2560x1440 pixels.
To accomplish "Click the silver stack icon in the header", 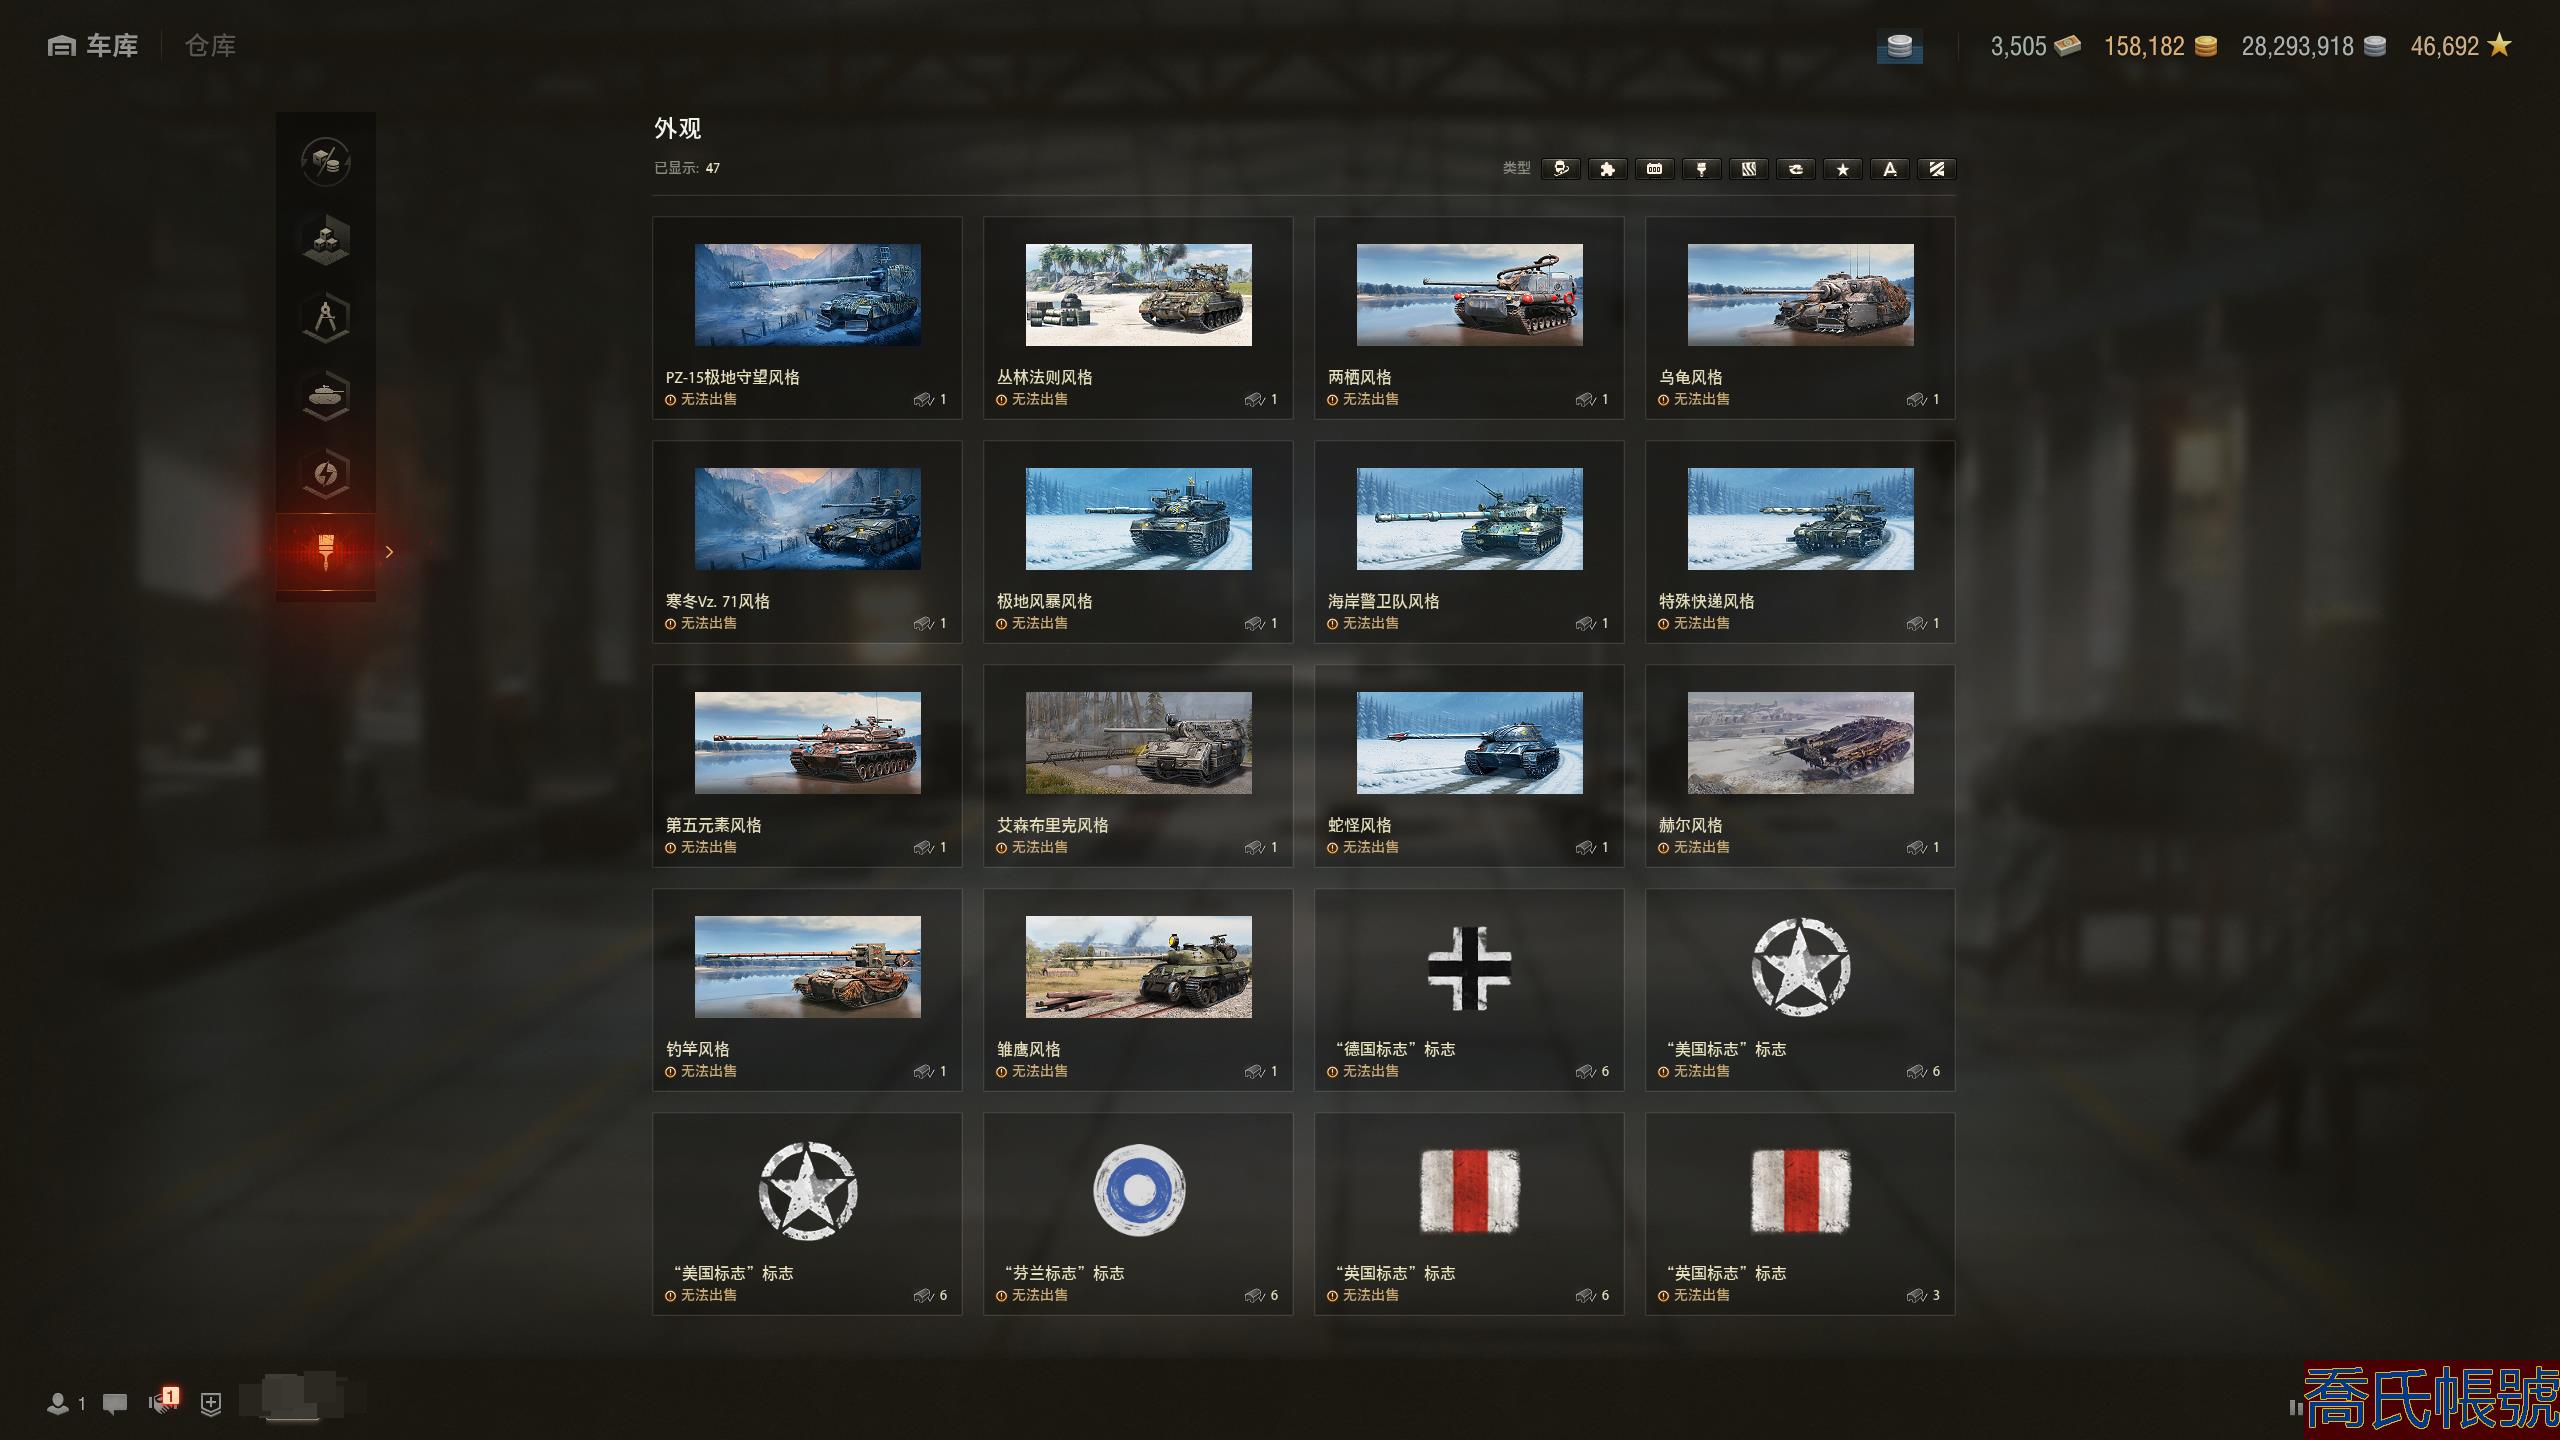I will 1899,47.
